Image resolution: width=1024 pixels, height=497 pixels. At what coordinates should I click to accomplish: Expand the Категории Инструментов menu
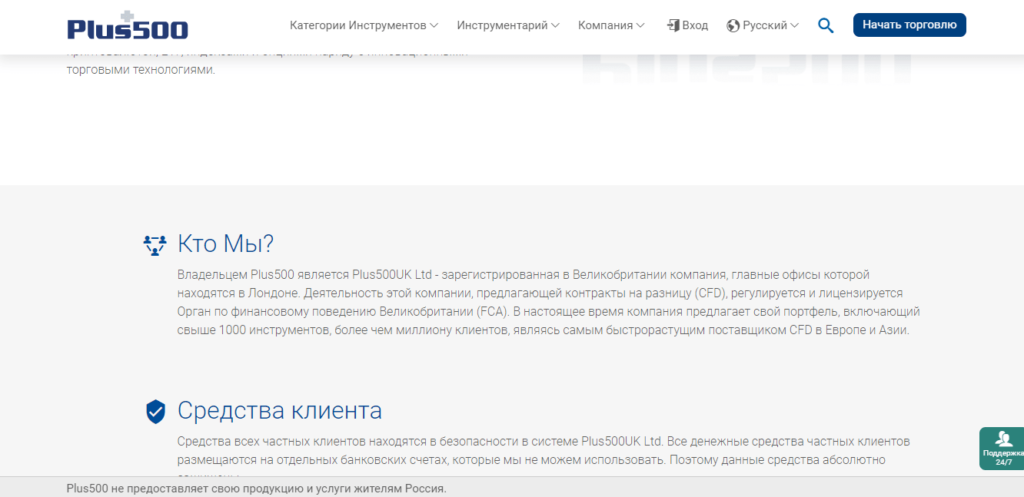pyautogui.click(x=364, y=25)
